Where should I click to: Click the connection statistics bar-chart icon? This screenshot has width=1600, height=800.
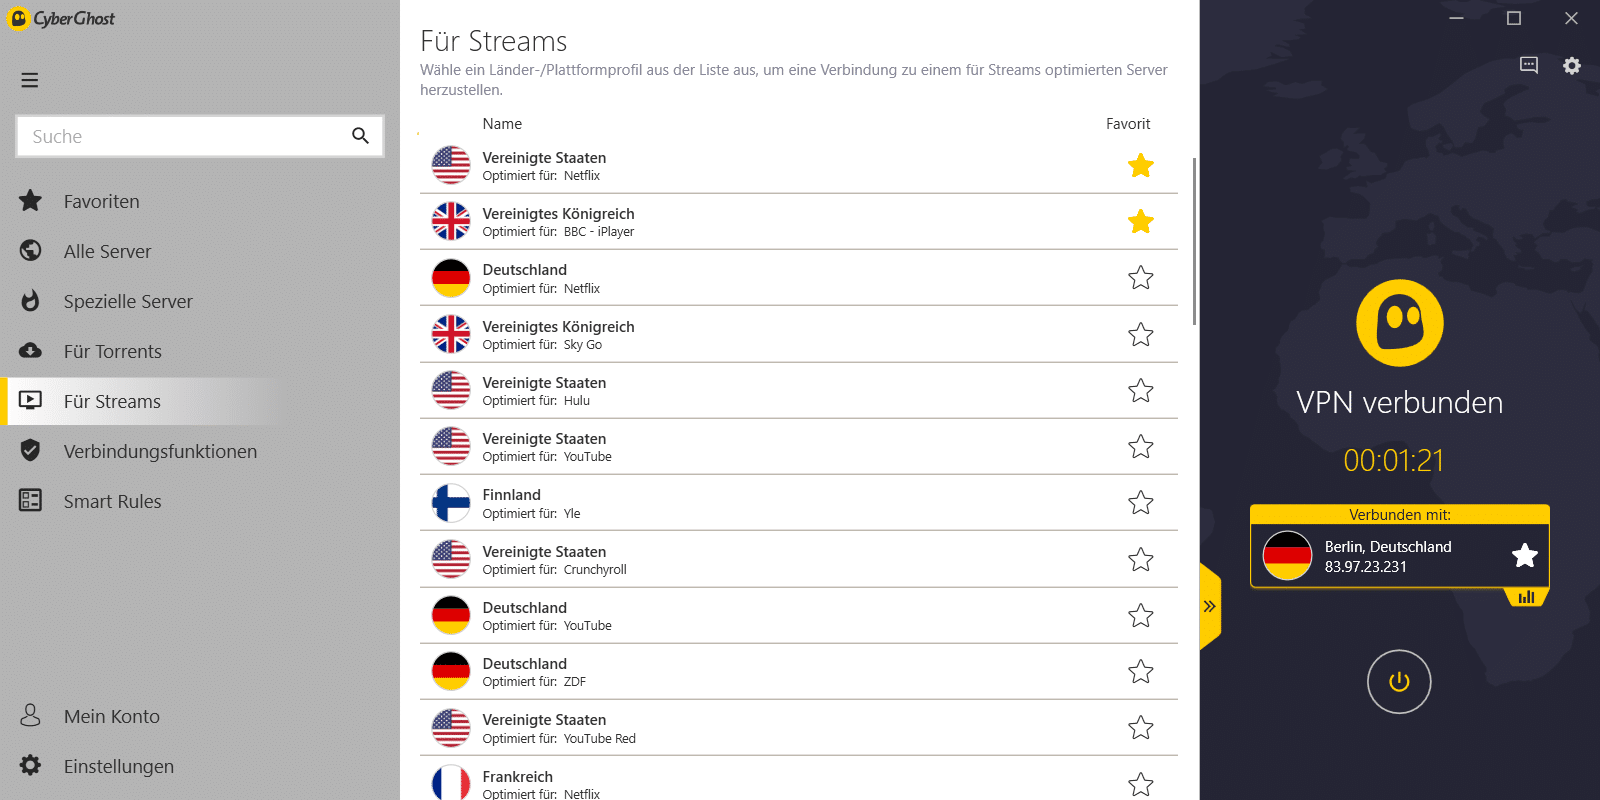1526,597
